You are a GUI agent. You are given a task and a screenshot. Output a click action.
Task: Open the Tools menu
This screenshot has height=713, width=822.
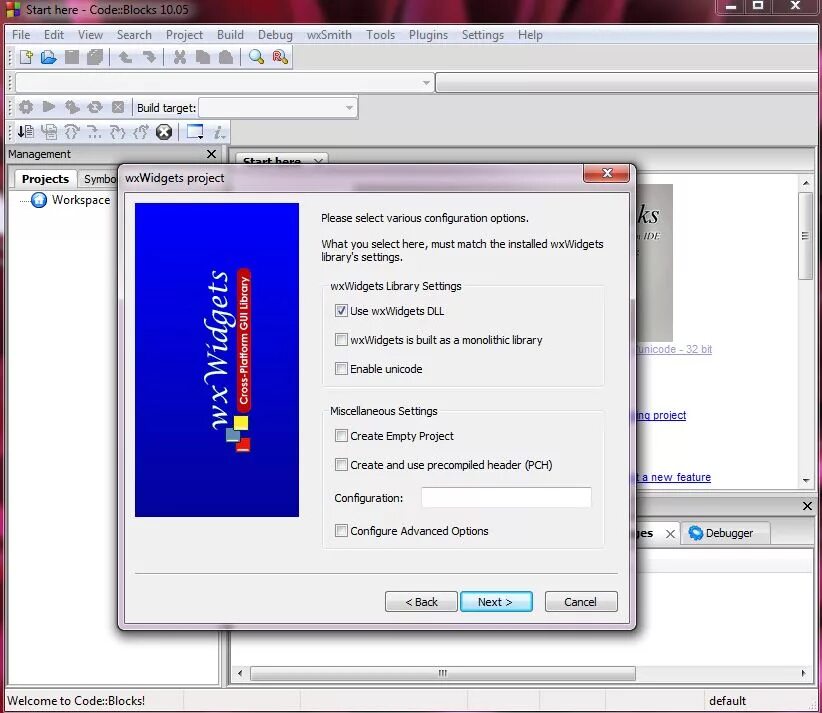pyautogui.click(x=380, y=35)
